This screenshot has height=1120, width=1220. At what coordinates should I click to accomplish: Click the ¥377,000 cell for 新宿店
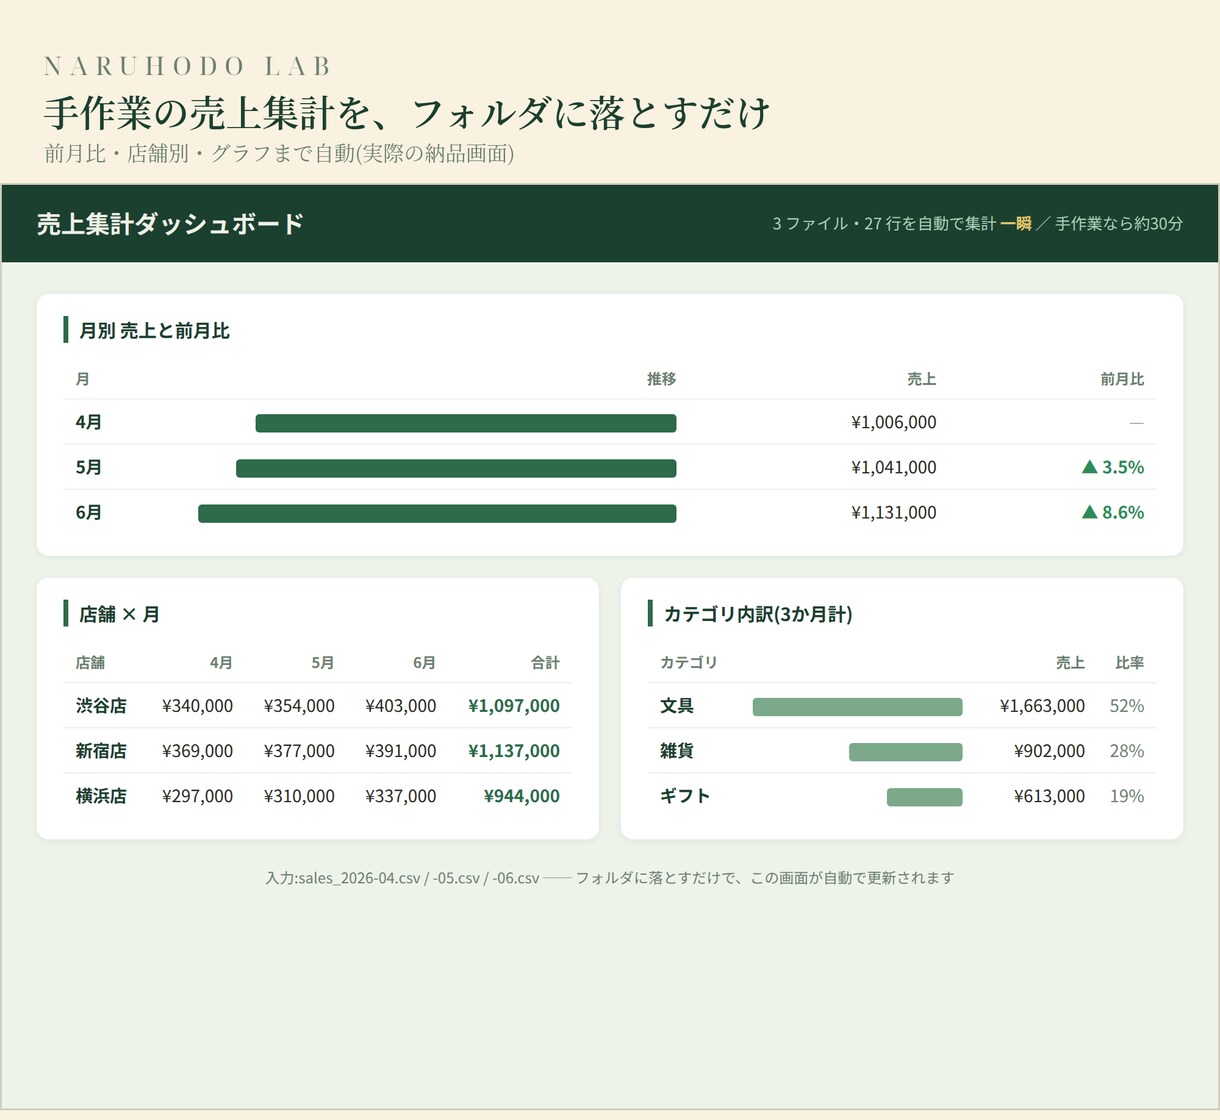coord(299,750)
